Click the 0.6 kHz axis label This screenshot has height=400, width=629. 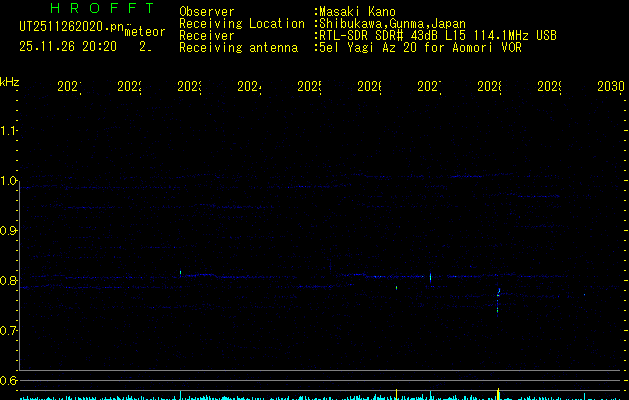(x=9, y=381)
